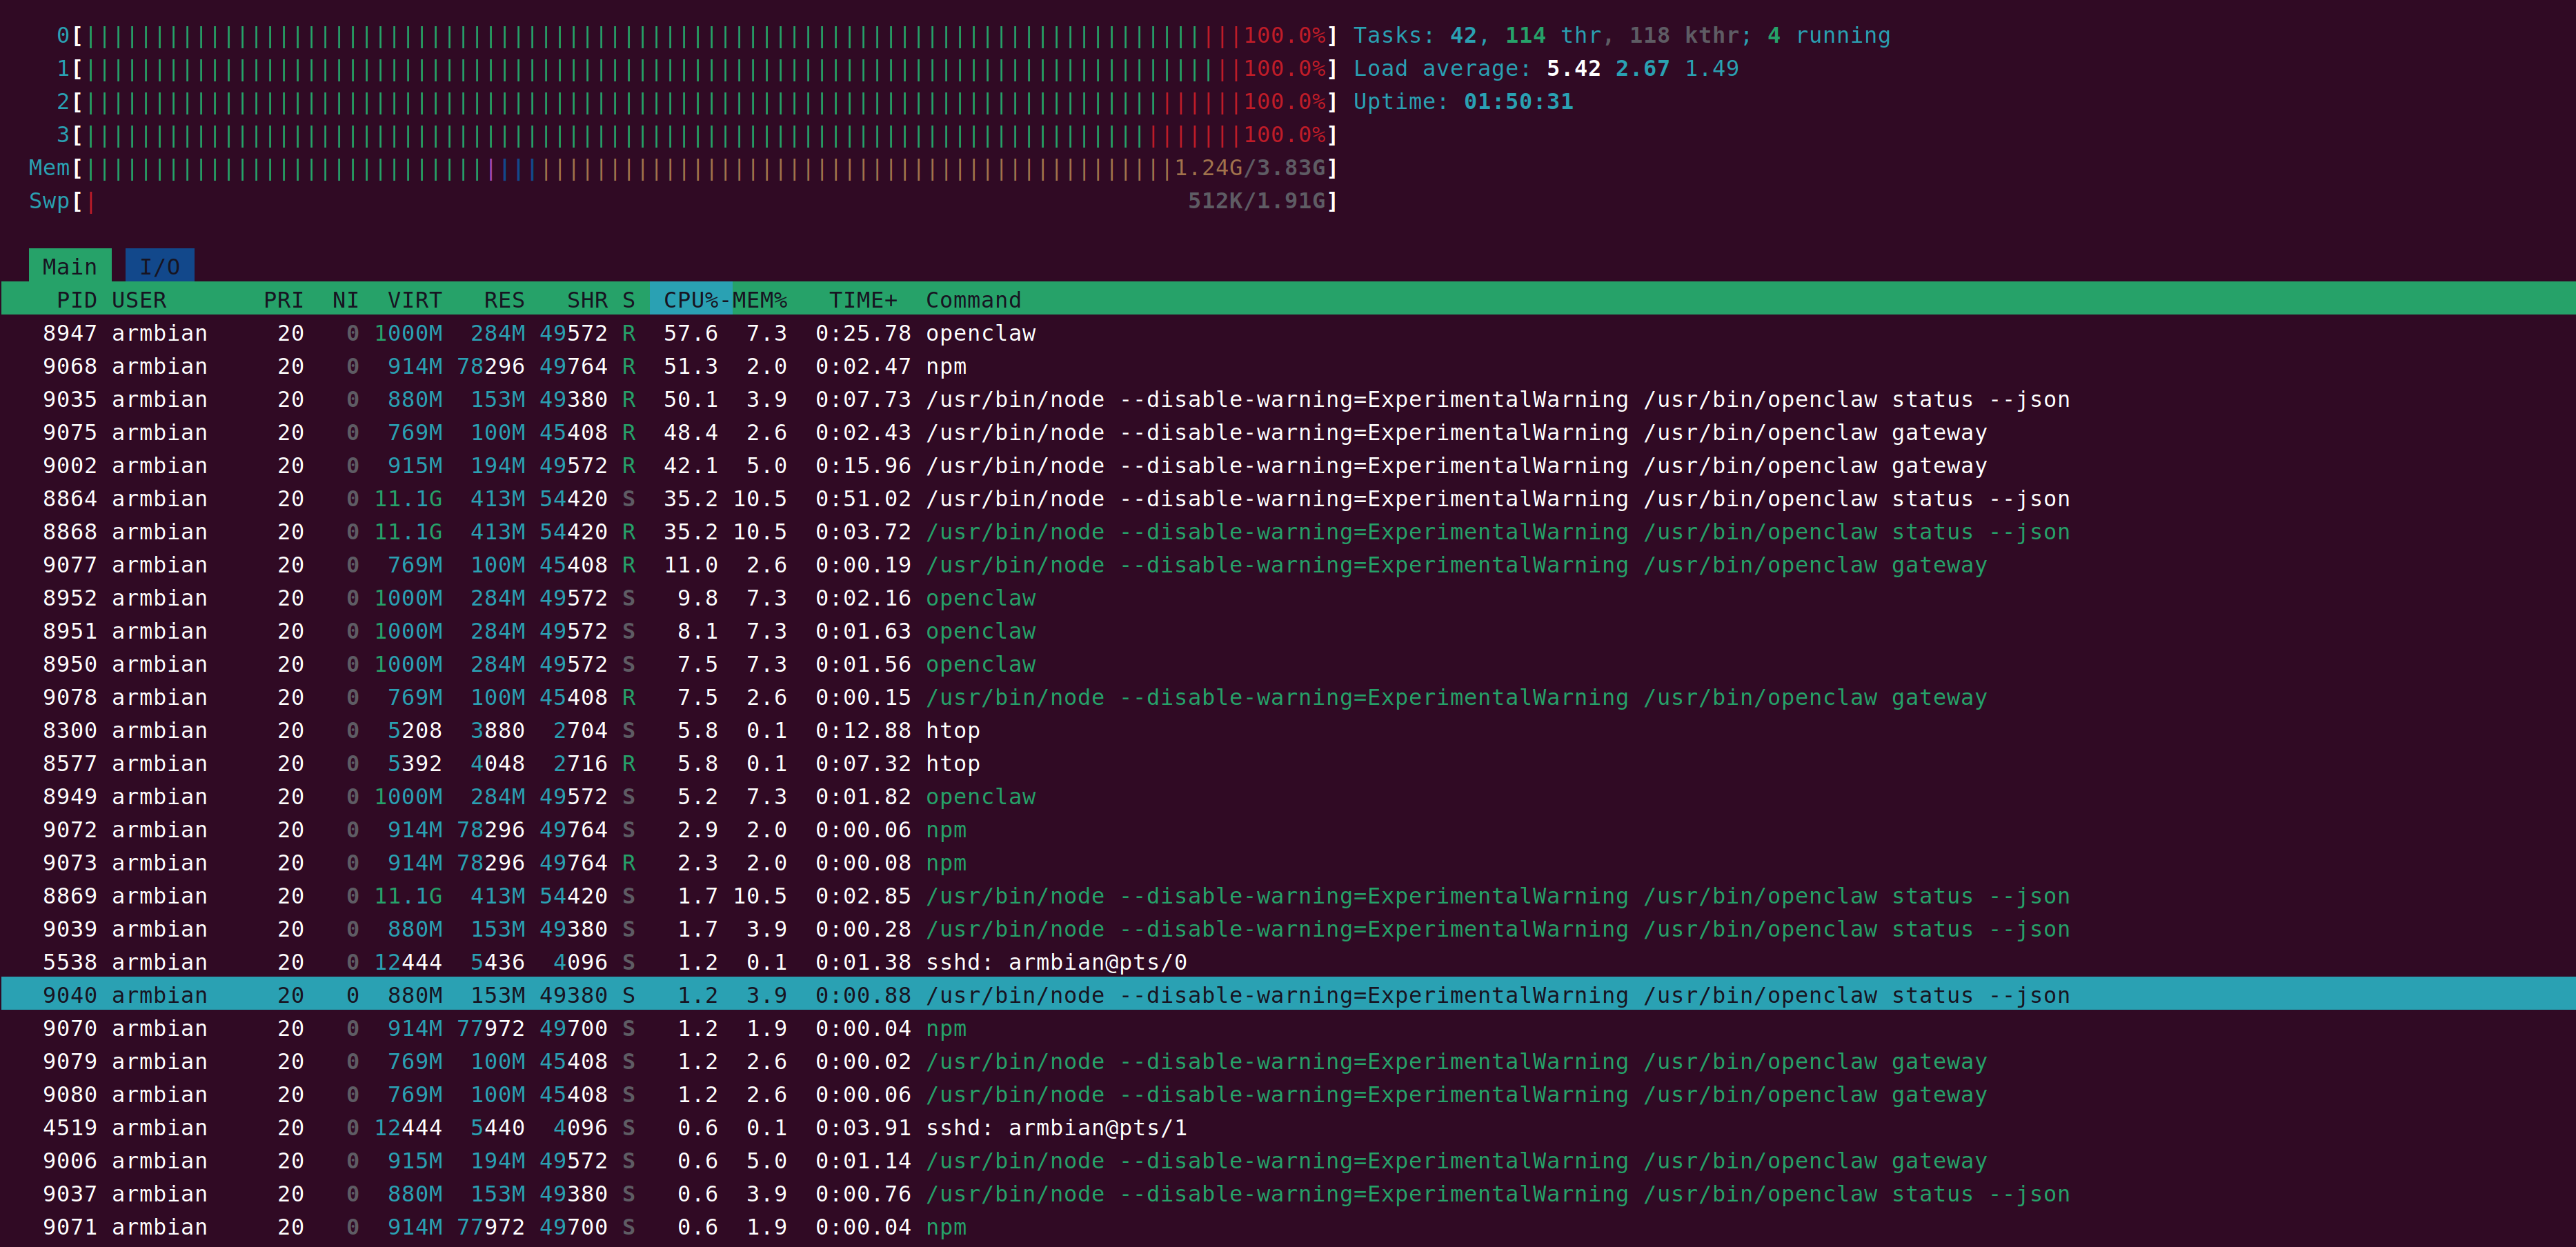2576x1247 pixels.
Task: Sort processes by the RES column header
Action: pos(503,299)
